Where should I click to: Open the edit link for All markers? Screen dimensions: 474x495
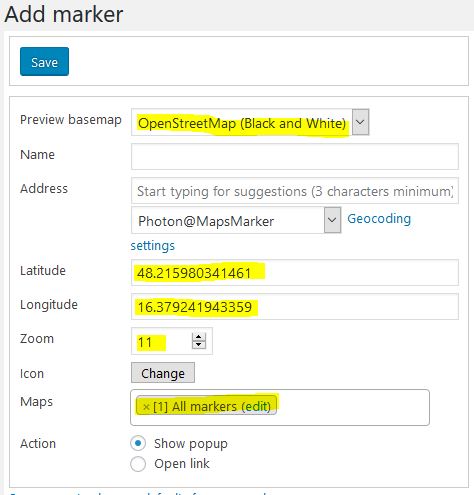point(256,407)
